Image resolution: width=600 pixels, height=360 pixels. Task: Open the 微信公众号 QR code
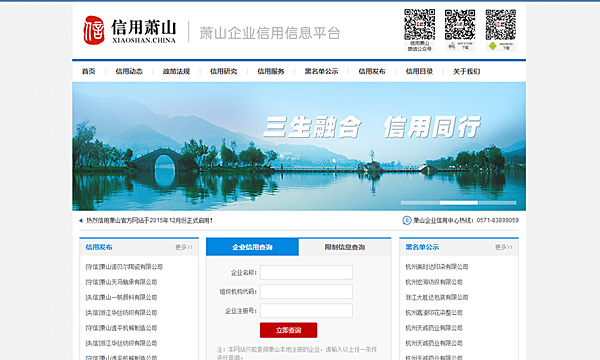click(419, 24)
